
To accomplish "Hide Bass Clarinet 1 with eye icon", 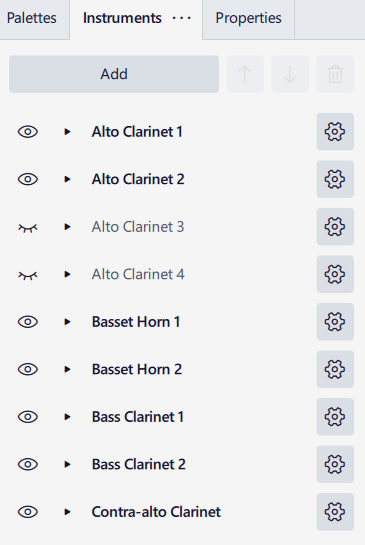I will (x=28, y=417).
